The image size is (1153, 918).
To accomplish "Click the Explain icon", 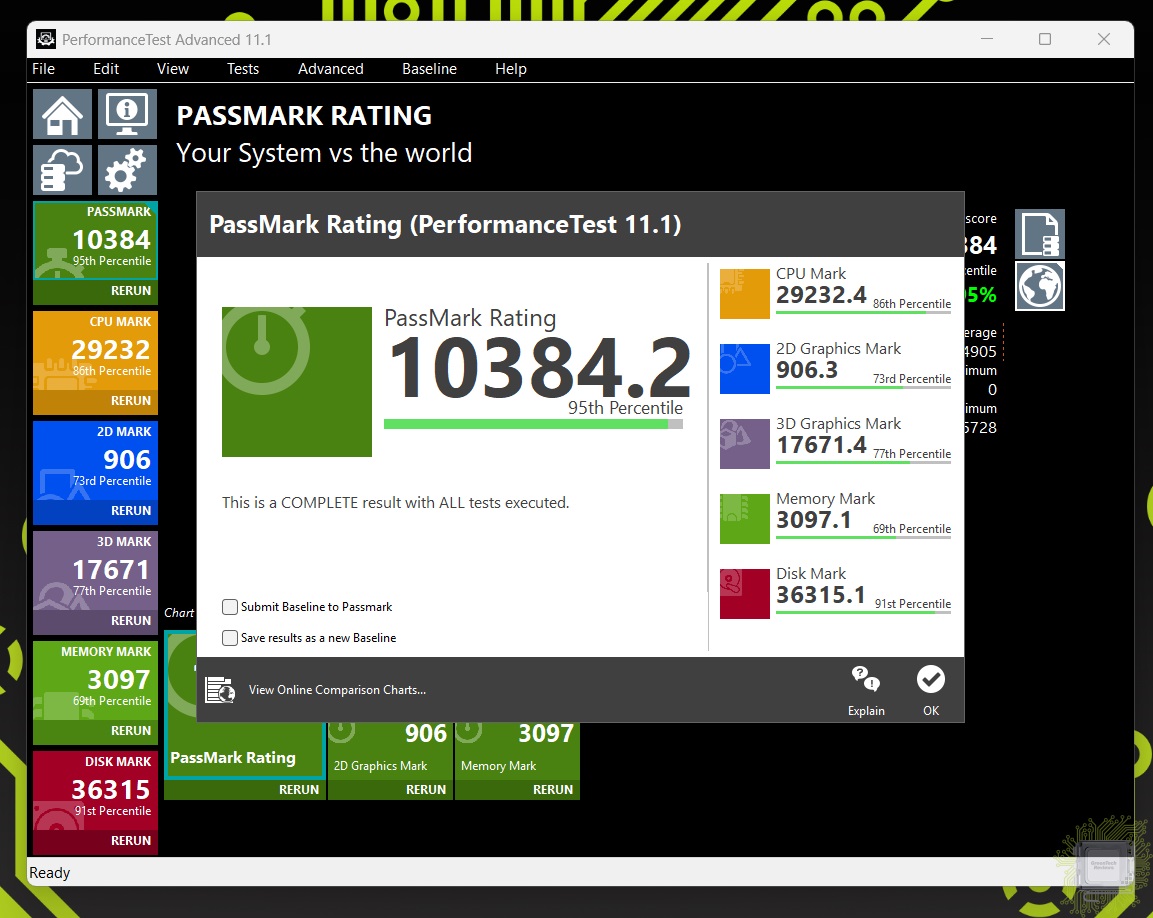I will pyautogui.click(x=865, y=679).
